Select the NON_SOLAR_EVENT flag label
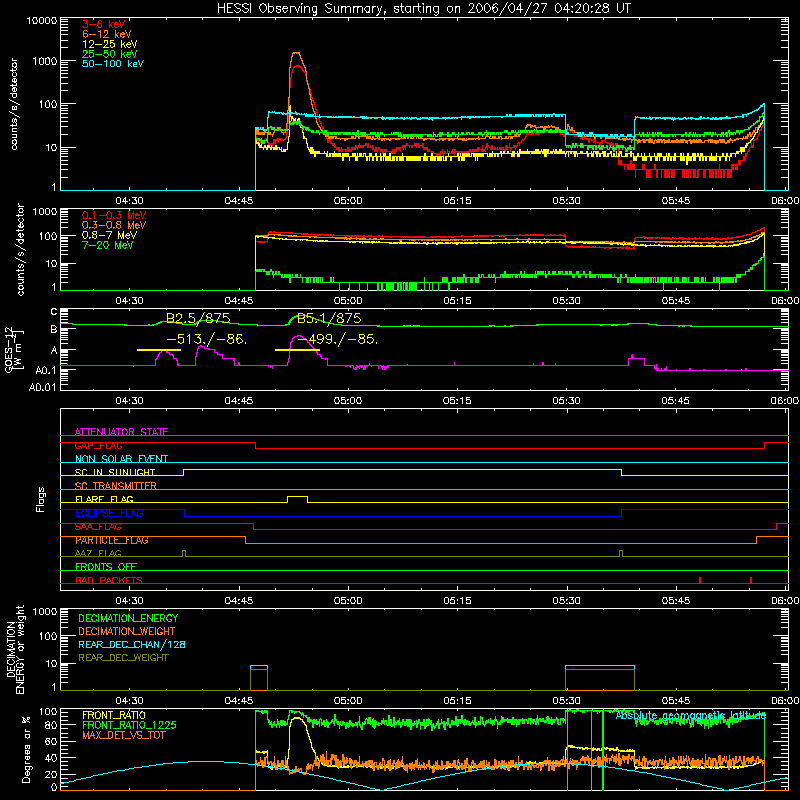 (x=121, y=459)
